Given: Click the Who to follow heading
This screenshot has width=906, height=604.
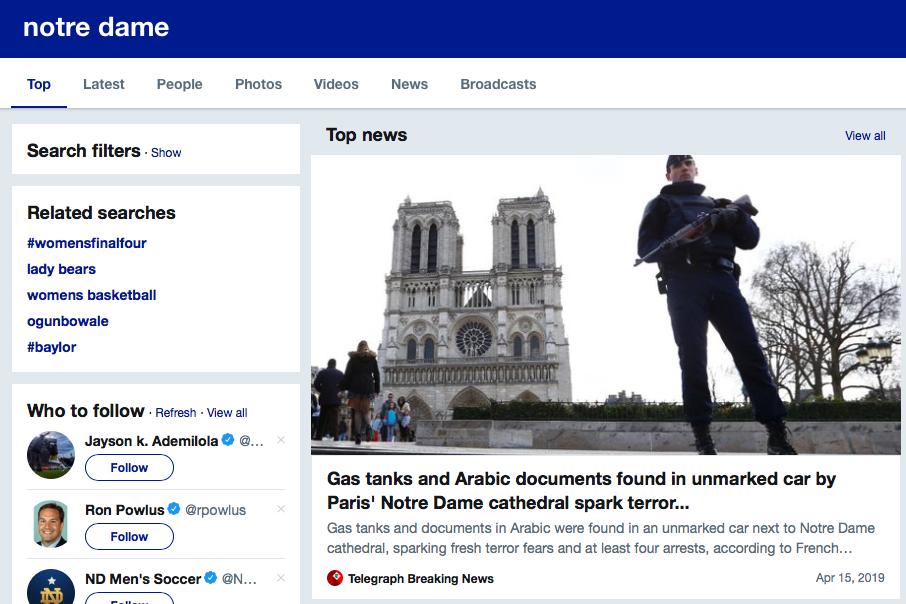Looking at the screenshot, I should tap(86, 411).
